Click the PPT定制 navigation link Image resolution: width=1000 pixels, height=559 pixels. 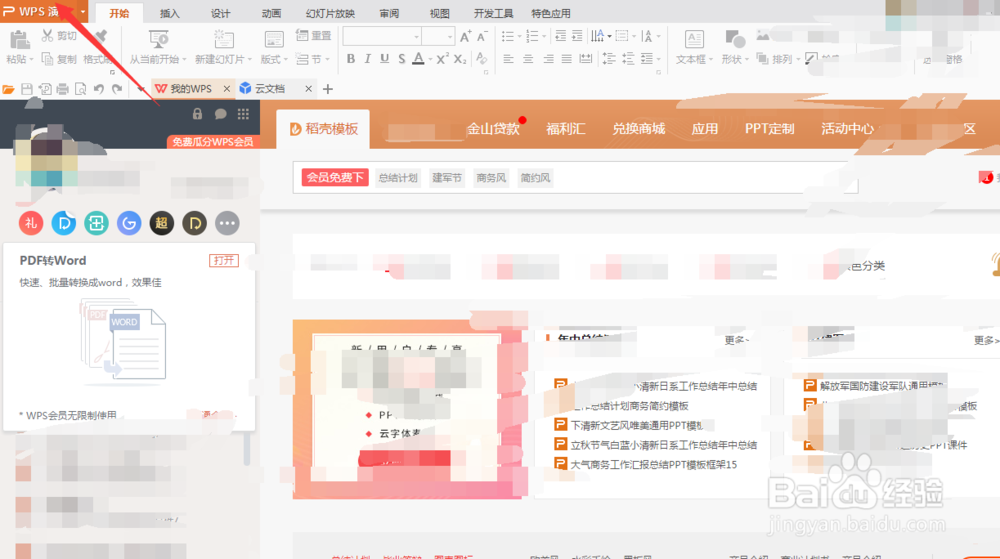[x=769, y=129]
